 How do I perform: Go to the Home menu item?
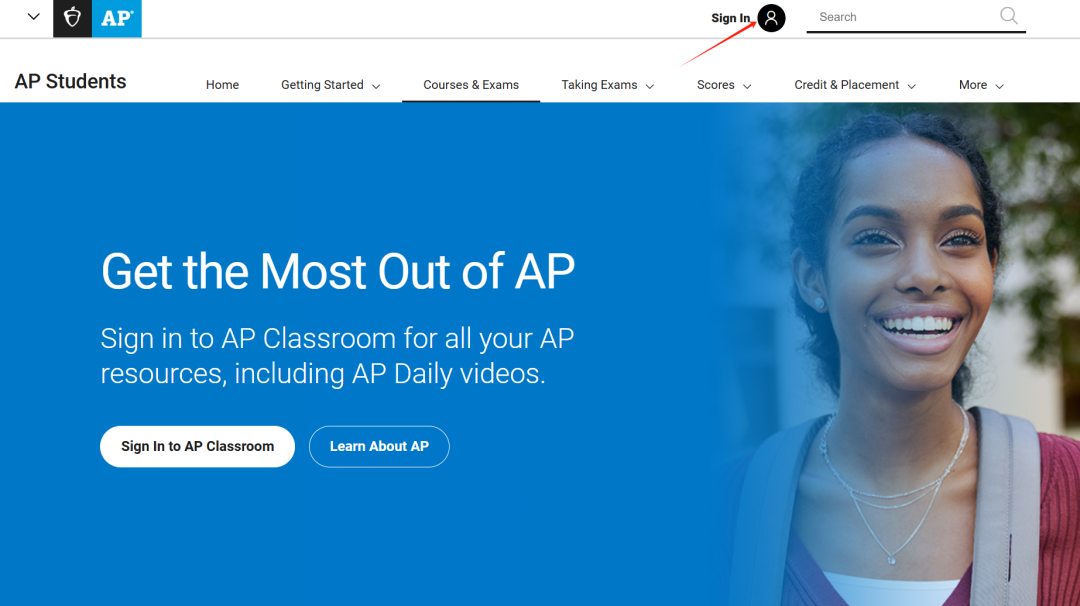[x=222, y=85]
